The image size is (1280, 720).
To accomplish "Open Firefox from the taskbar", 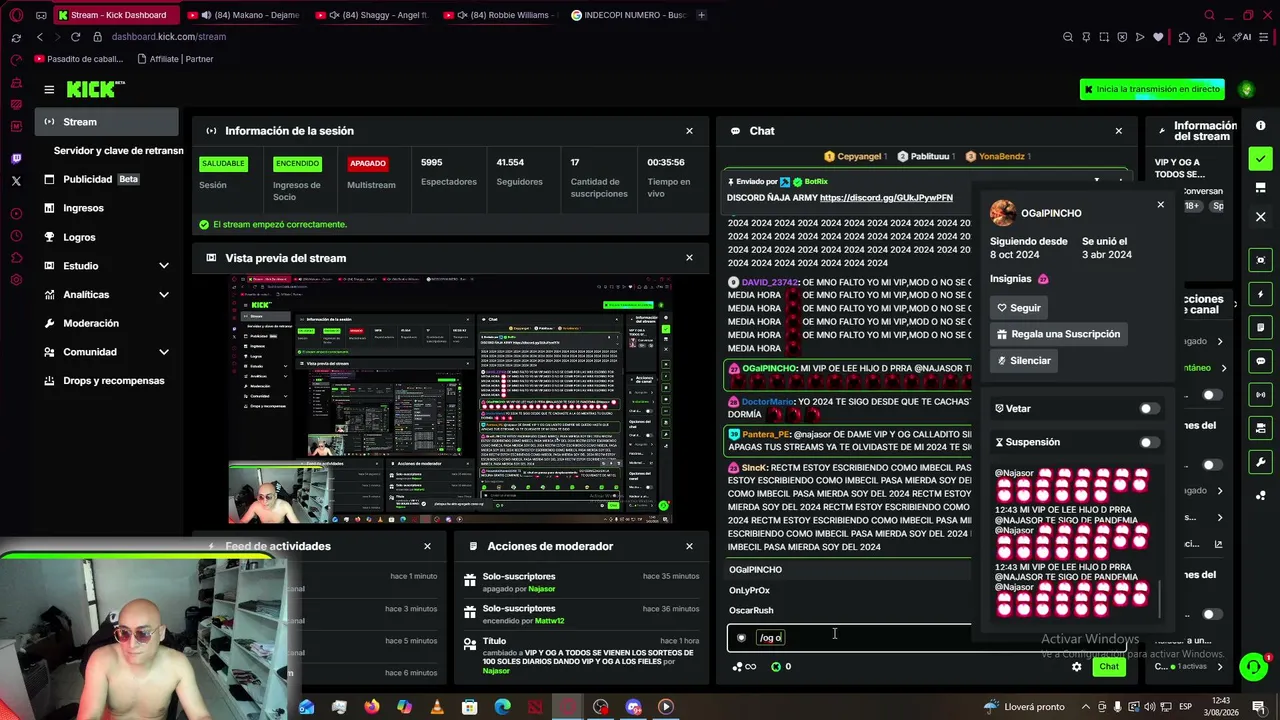I will click(x=372, y=707).
